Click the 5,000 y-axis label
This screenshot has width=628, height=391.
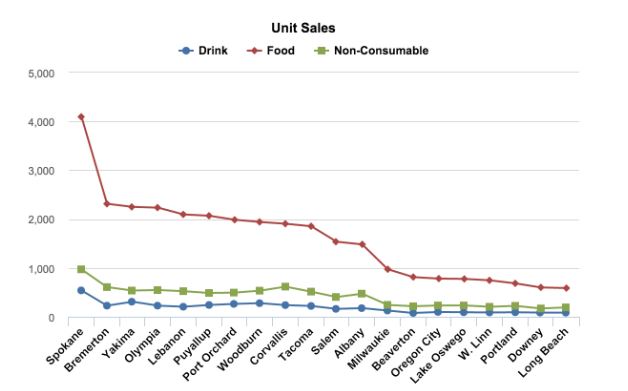42,74
